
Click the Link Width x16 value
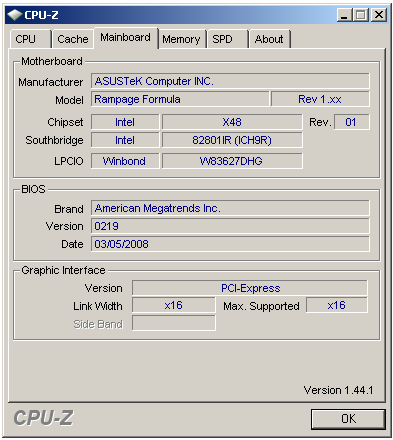click(x=174, y=305)
